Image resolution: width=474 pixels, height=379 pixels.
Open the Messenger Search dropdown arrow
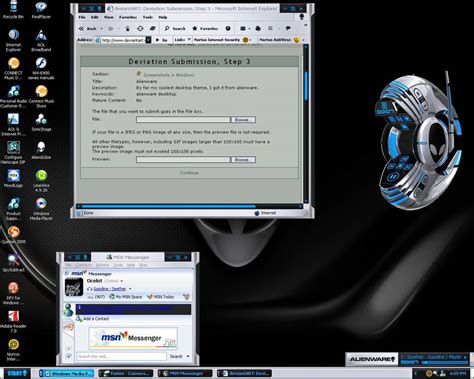click(x=188, y=356)
